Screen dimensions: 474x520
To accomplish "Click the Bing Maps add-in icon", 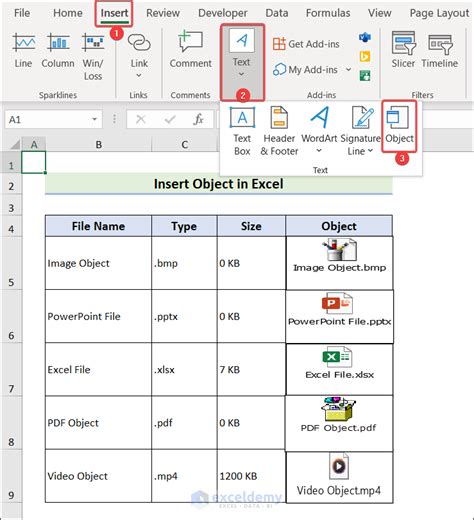I will 365,57.
